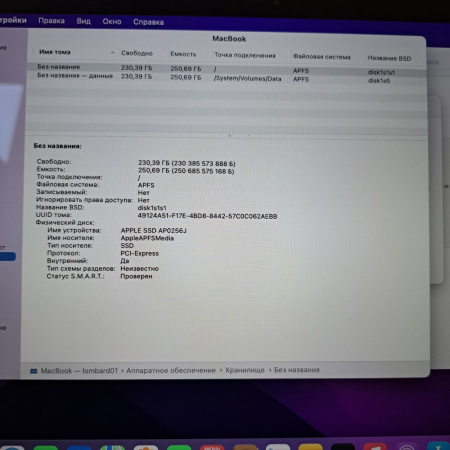Sort by Свободно column header

coord(137,53)
